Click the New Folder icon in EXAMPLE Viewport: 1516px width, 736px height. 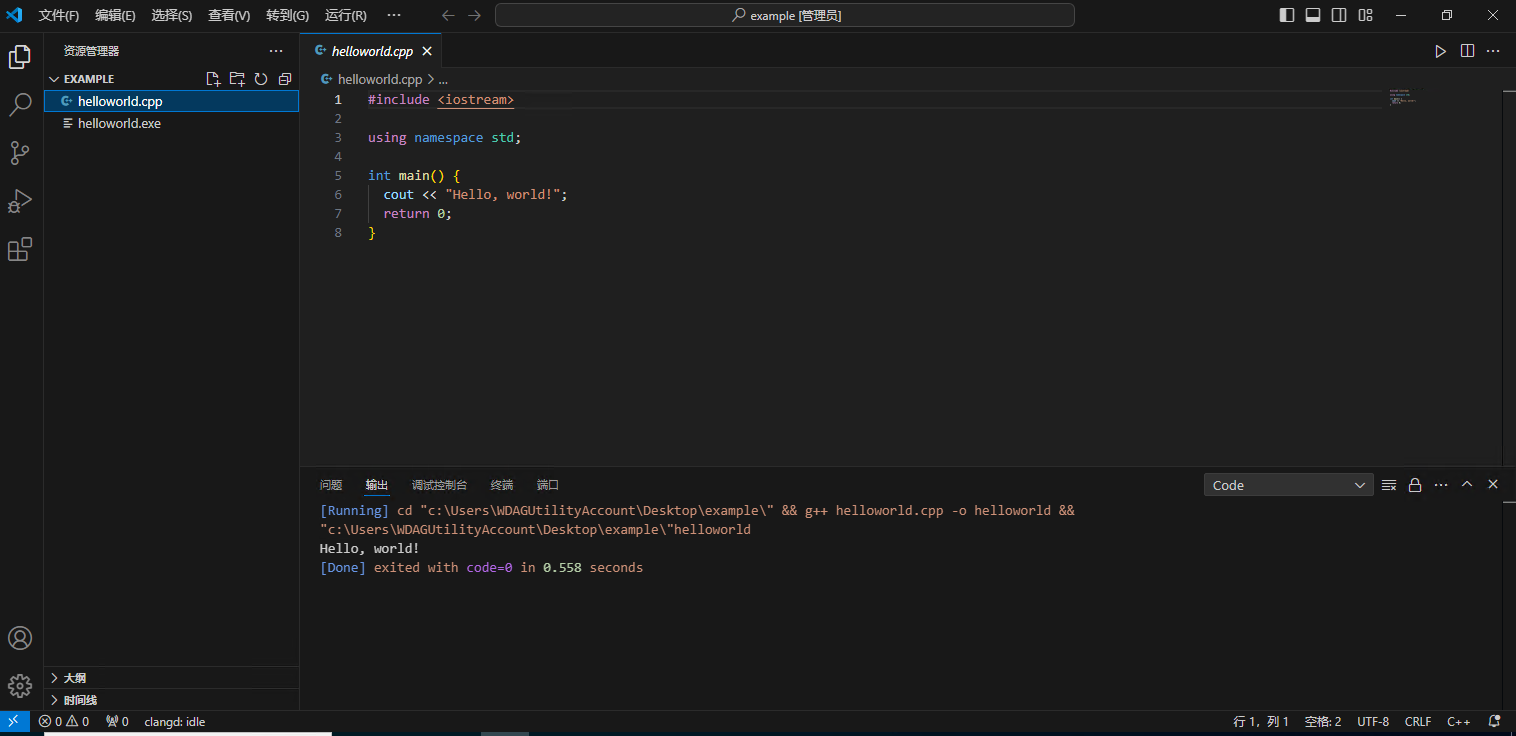pos(237,79)
